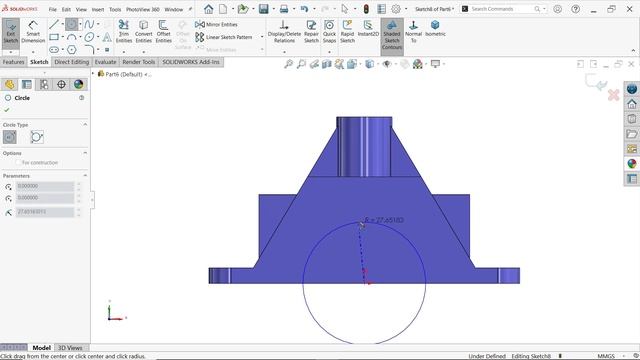The width and height of the screenshot is (640, 360).
Task: Open the Tools menu
Action: pos(115,9)
